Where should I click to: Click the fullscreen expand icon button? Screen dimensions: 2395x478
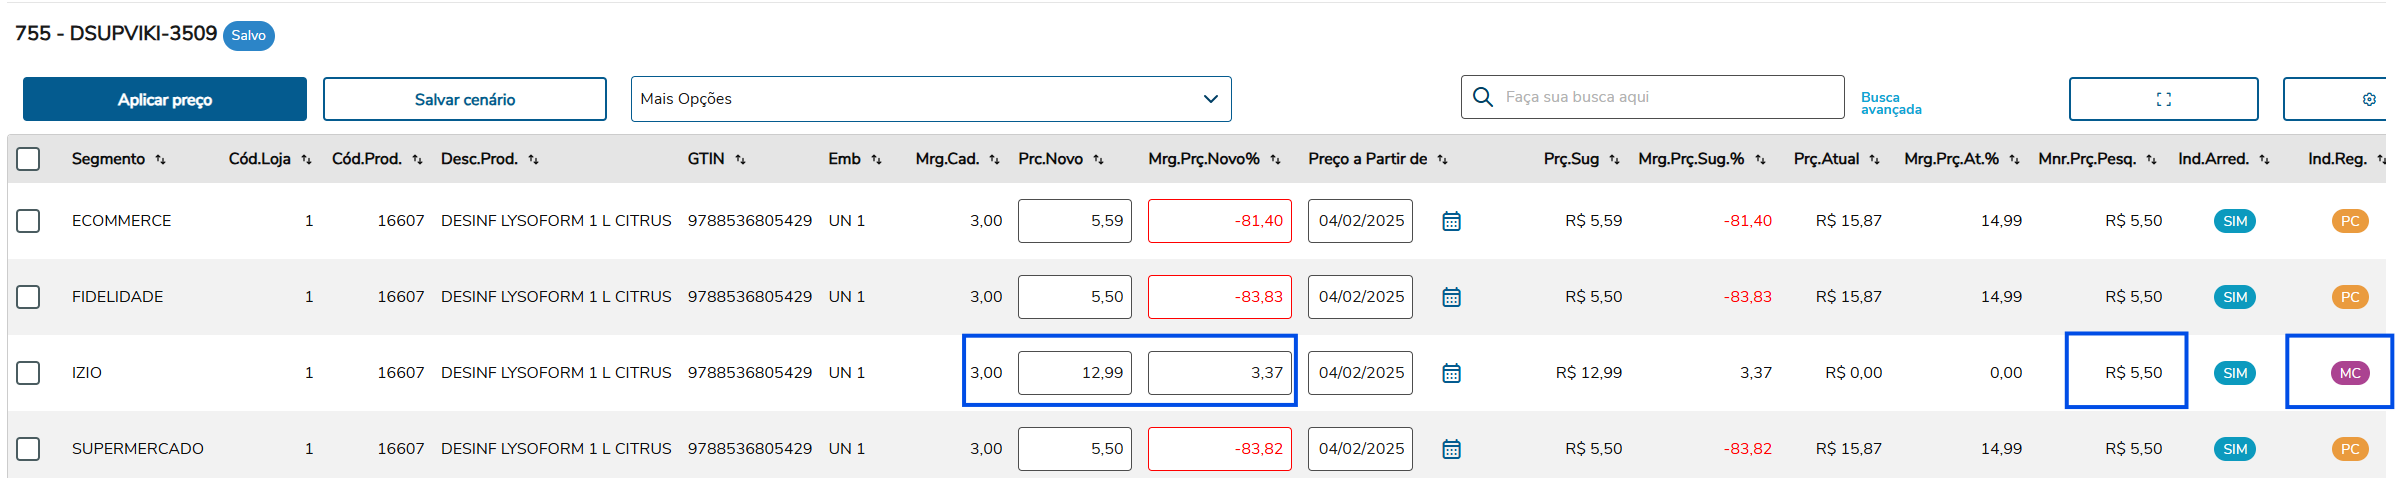[2163, 99]
